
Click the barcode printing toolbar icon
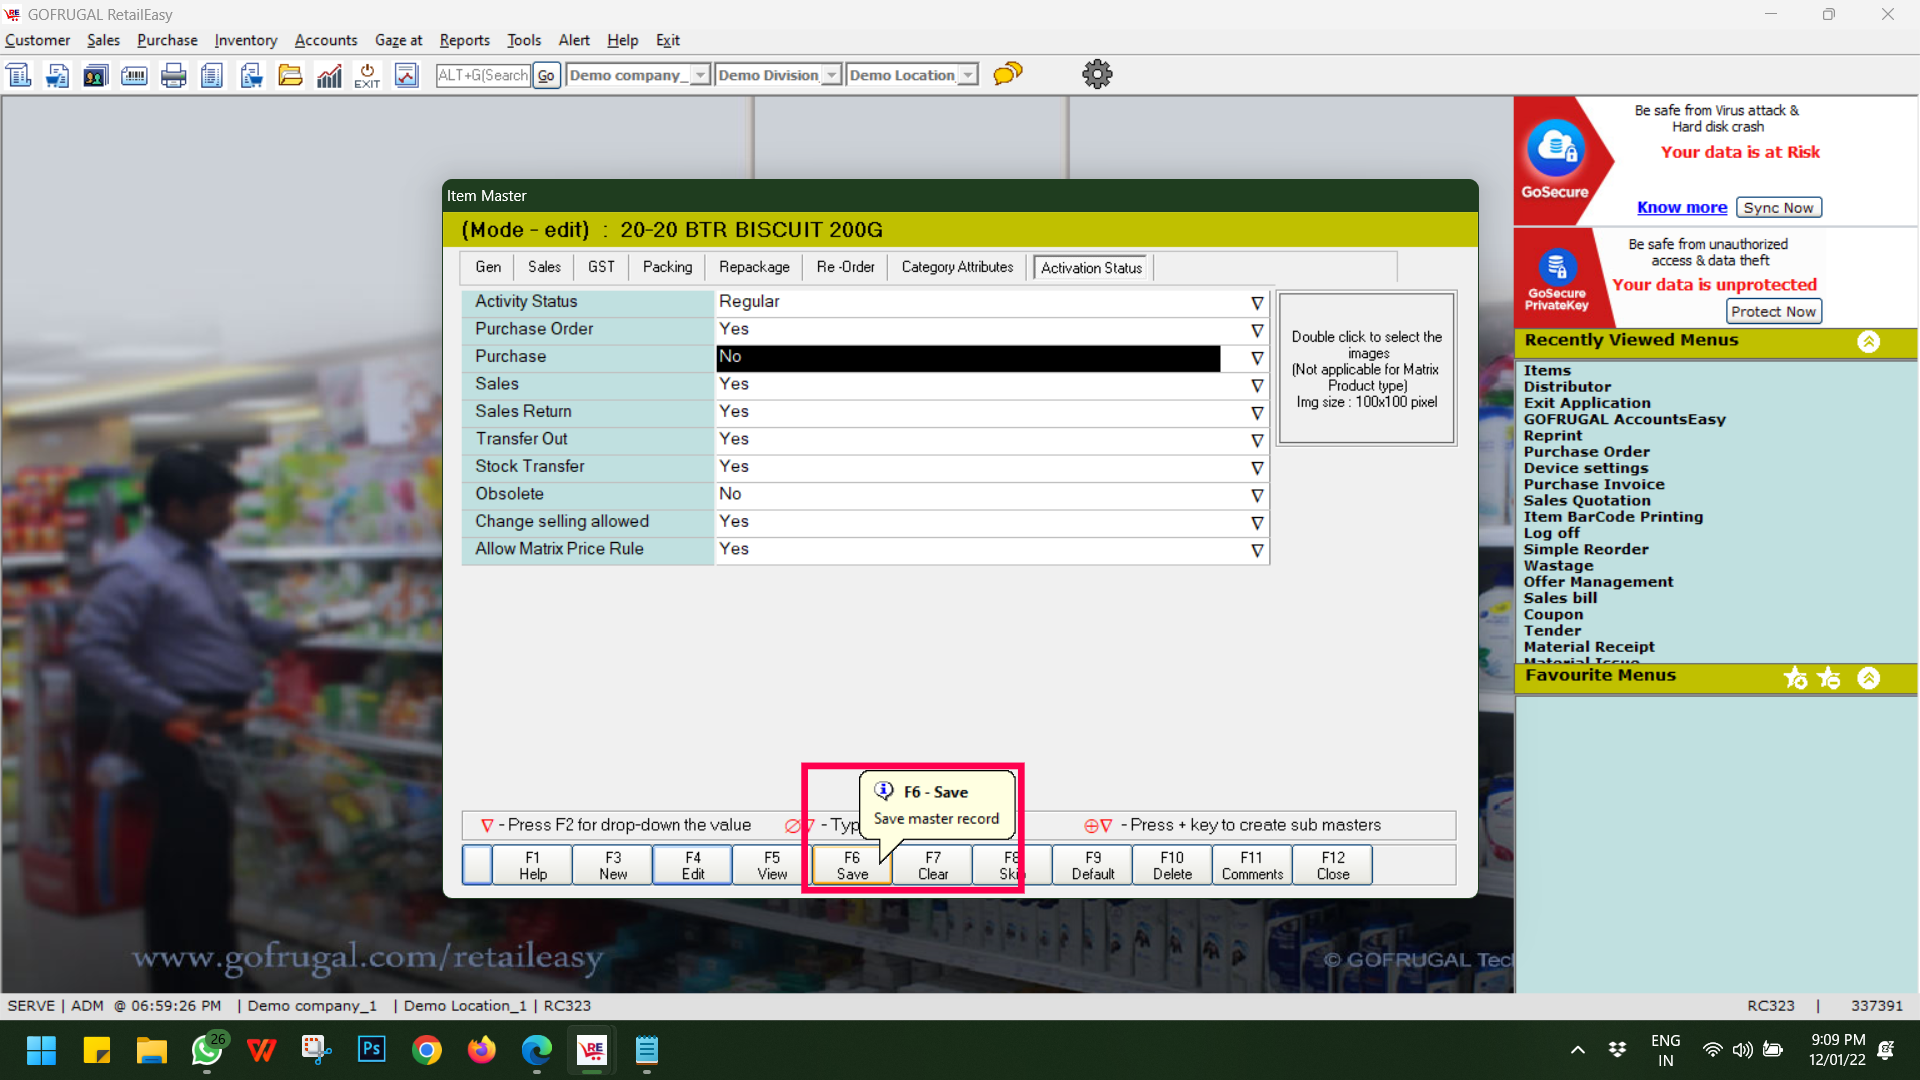(x=134, y=75)
